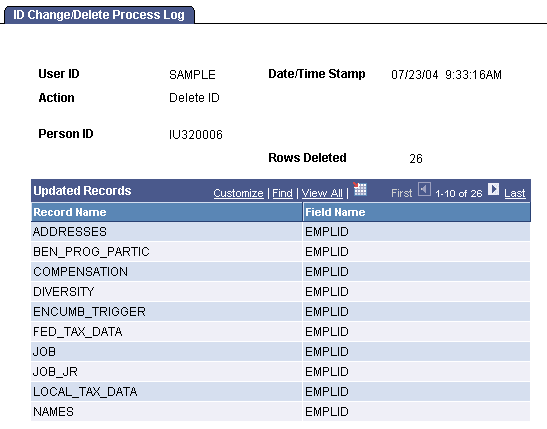Click Person ID value IU320006
547x429 pixels.
point(196,135)
